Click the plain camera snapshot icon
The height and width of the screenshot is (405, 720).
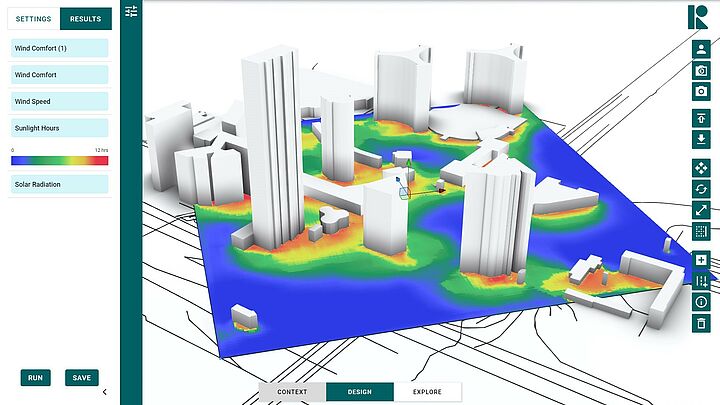[701, 91]
